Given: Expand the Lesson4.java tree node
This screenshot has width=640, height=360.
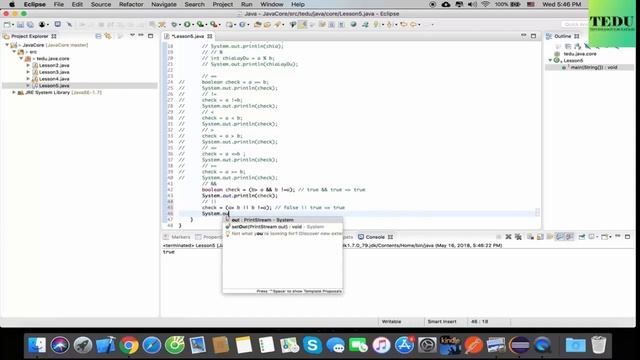Looking at the screenshot, I should click(28, 79).
